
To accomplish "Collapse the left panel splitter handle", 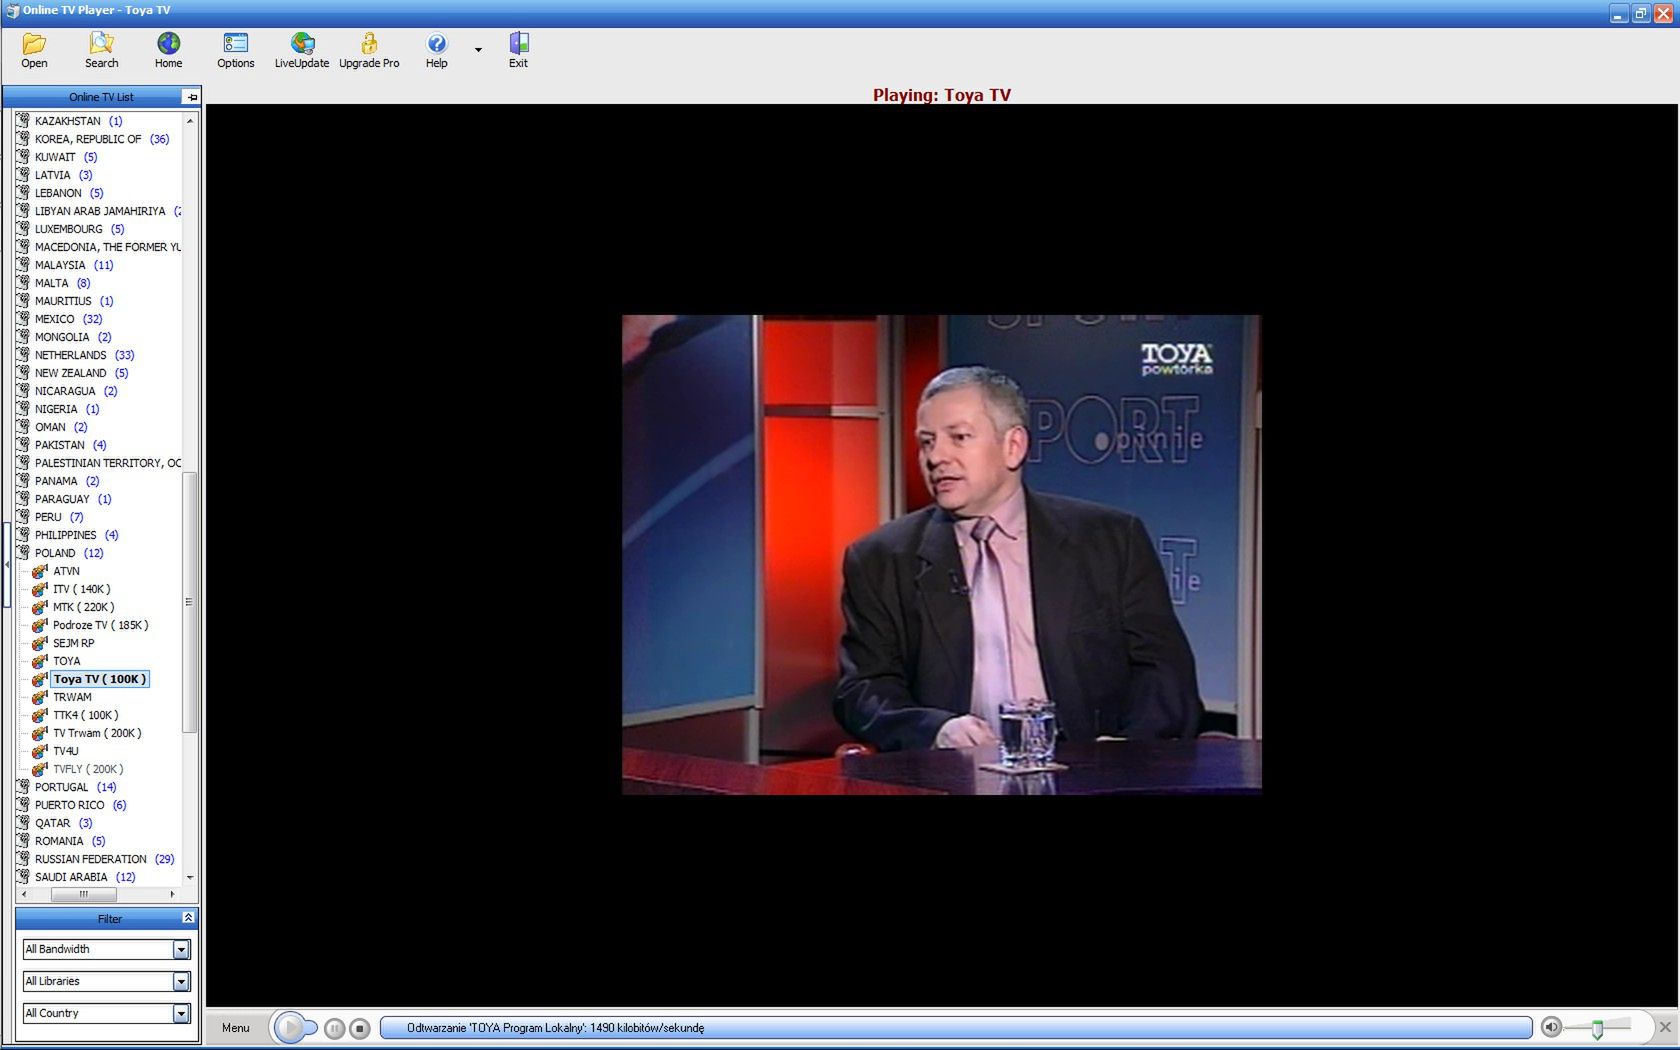I will pos(7,565).
